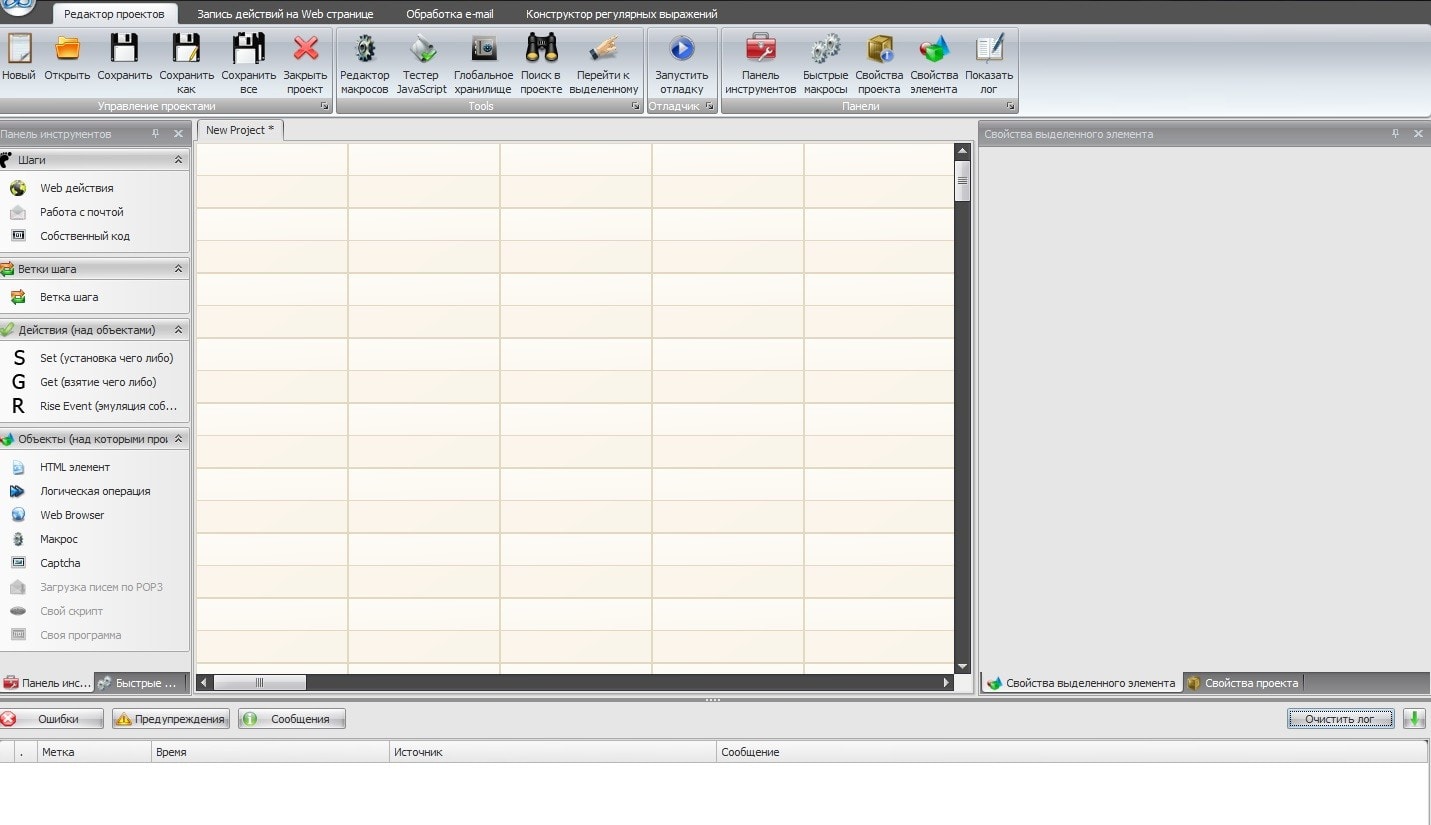
Task: Collapse the Ветки шага section
Action: (178, 269)
